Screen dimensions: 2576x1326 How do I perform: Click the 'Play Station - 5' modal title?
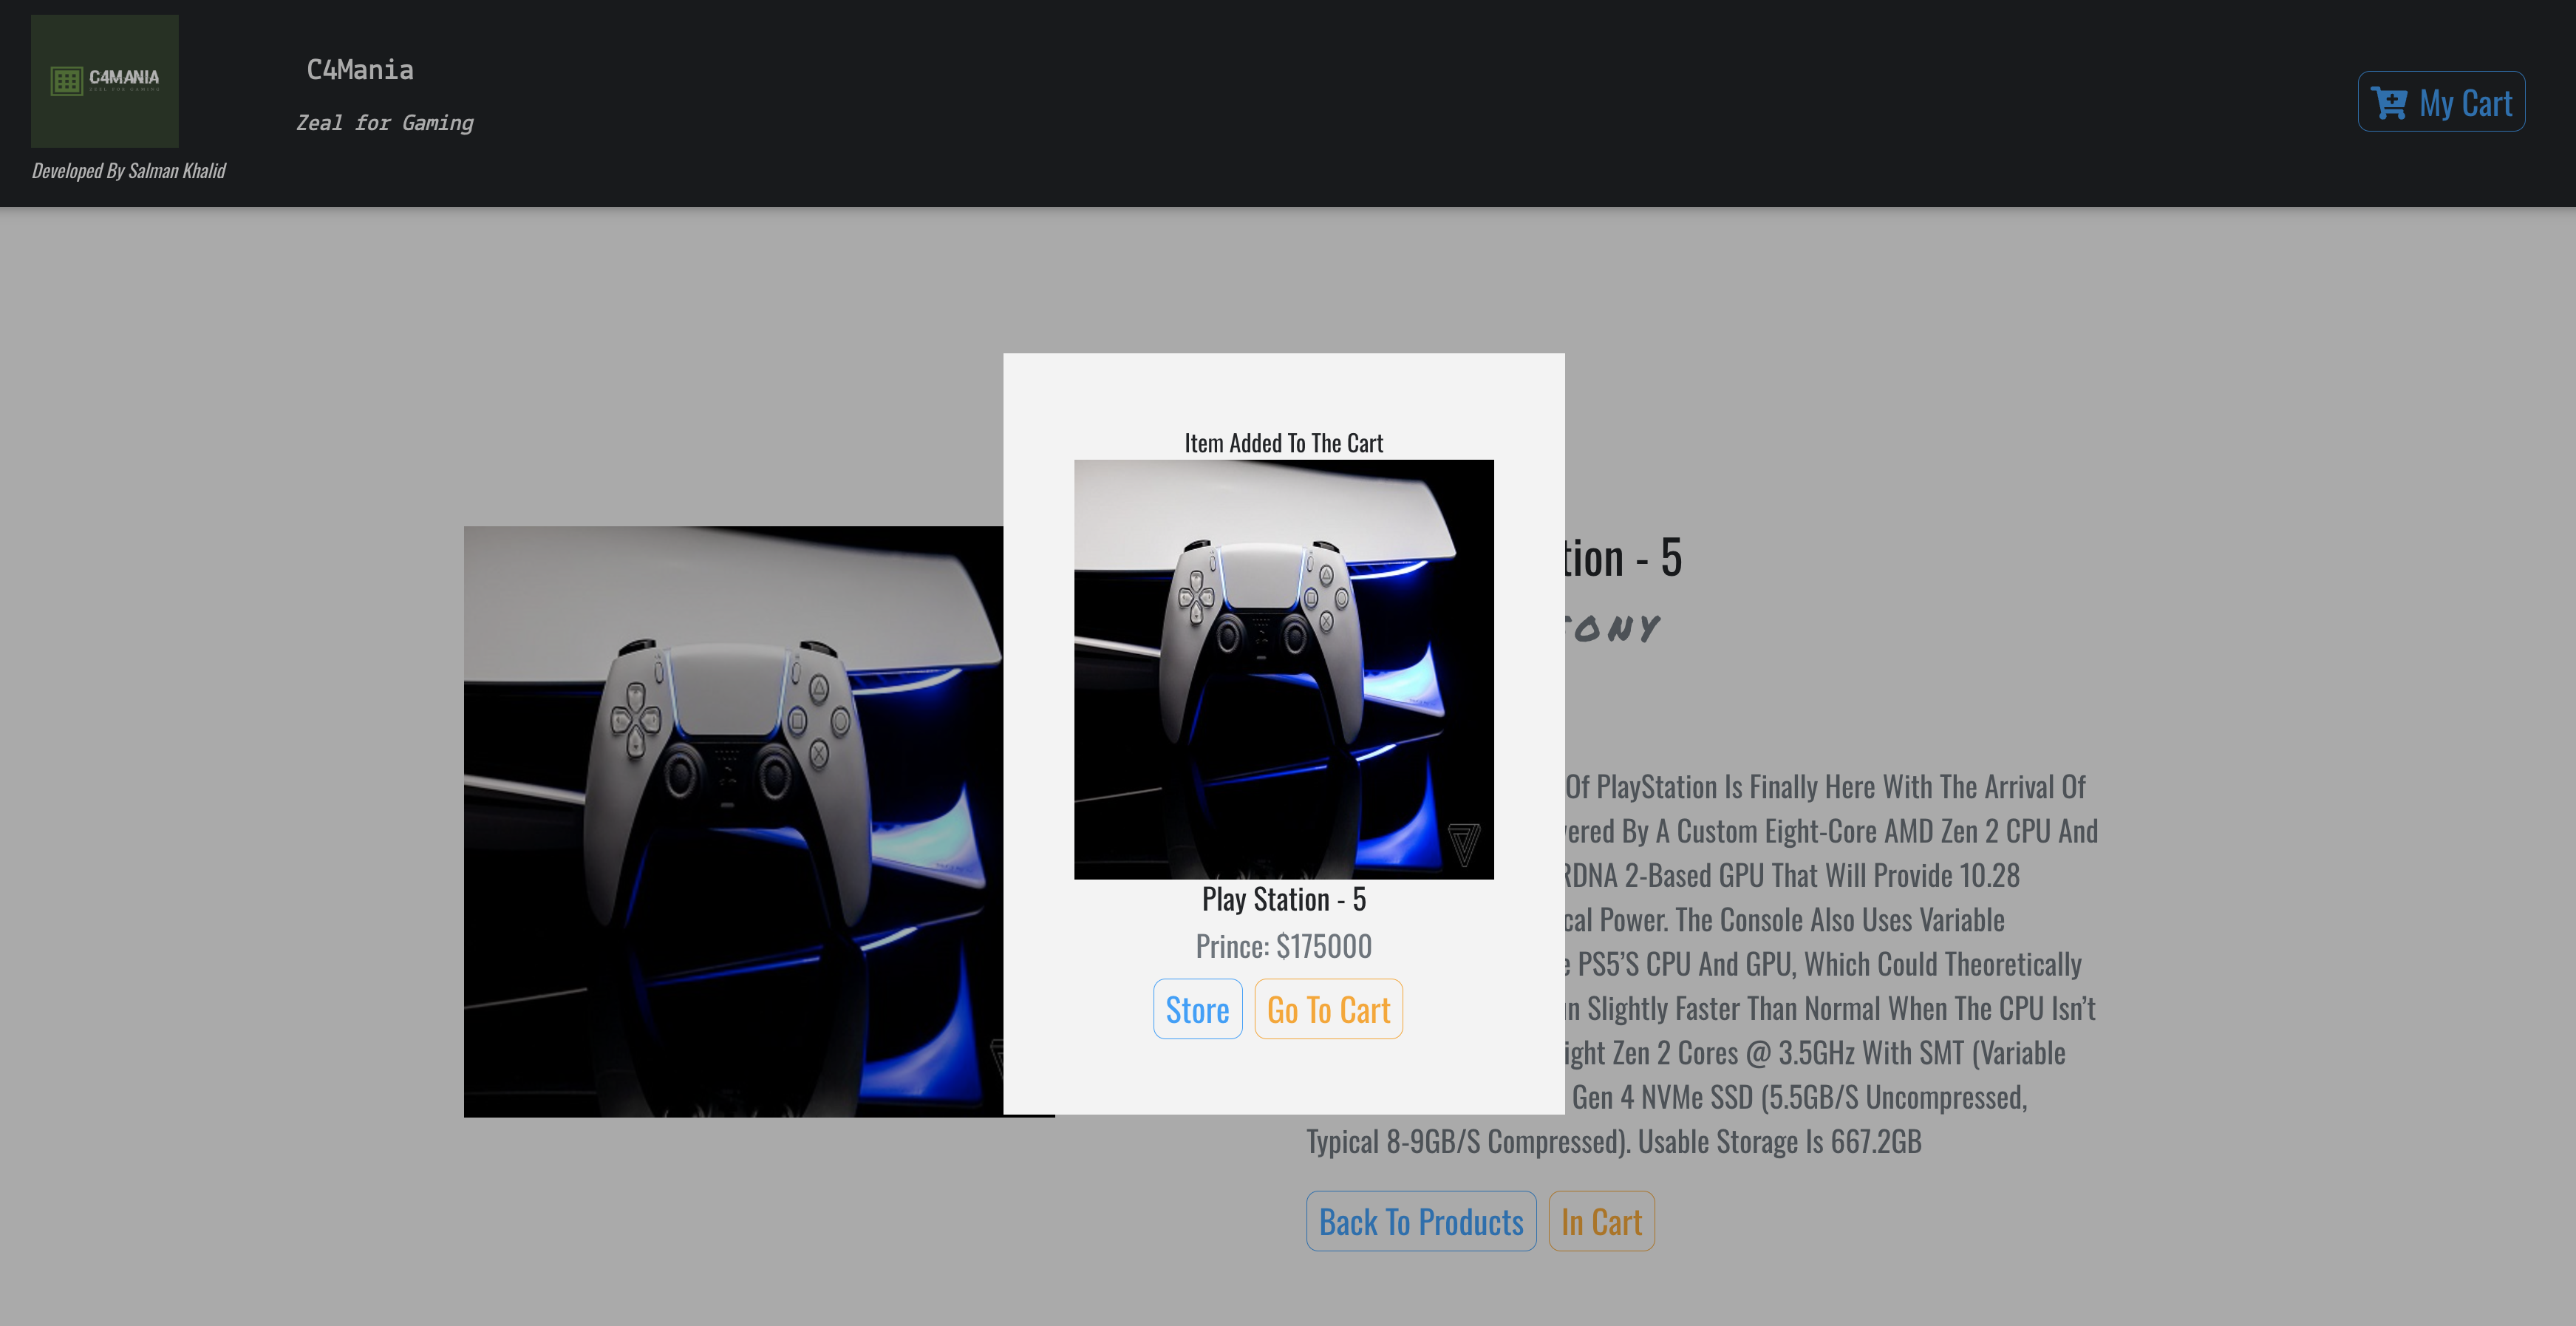pos(1283,898)
